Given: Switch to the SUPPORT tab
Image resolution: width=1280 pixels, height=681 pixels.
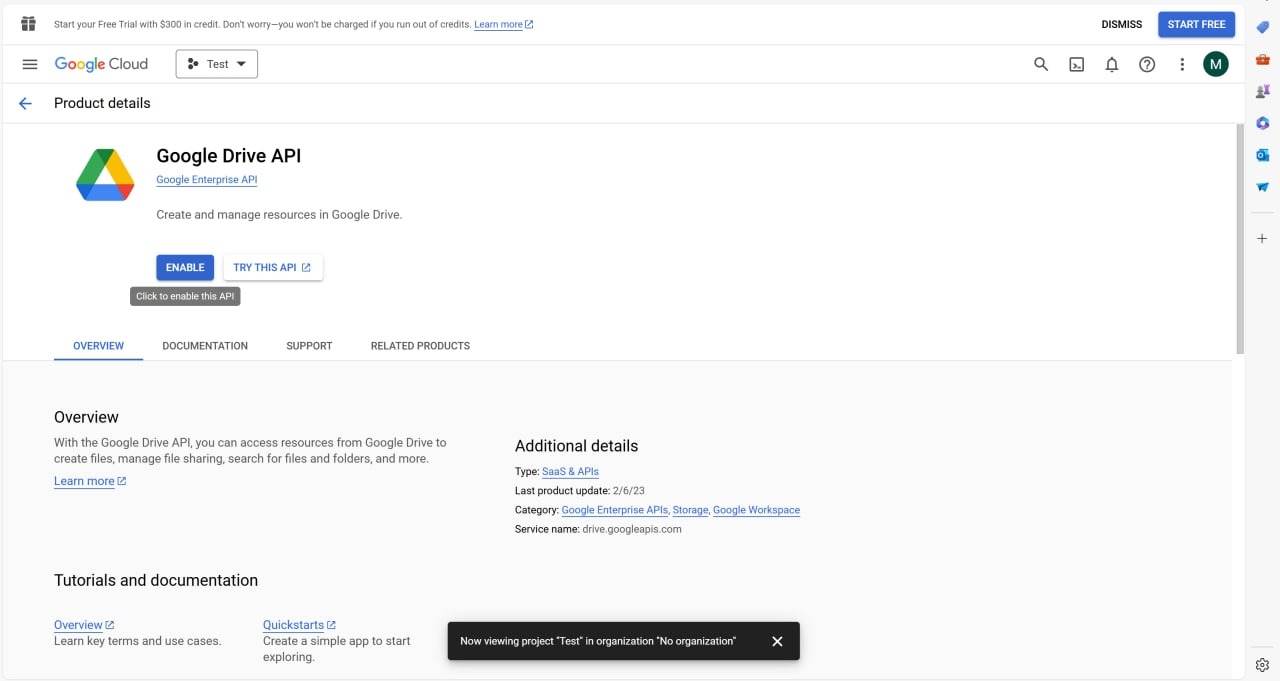Looking at the screenshot, I should pos(309,346).
